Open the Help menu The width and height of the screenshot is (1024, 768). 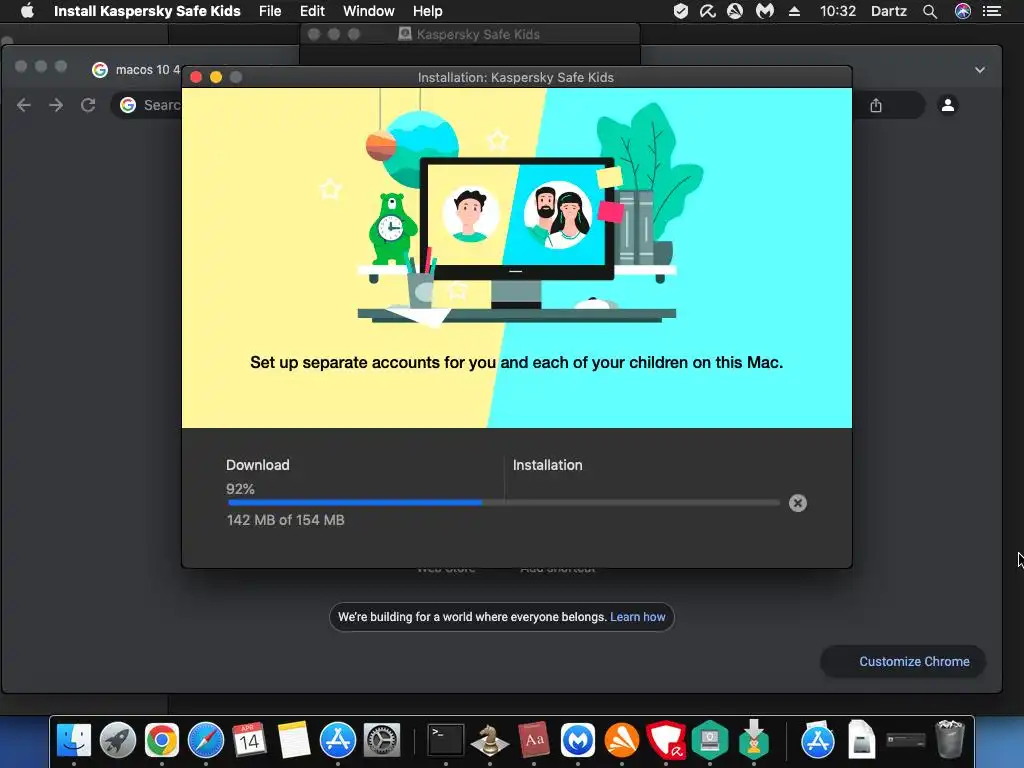[x=428, y=11]
